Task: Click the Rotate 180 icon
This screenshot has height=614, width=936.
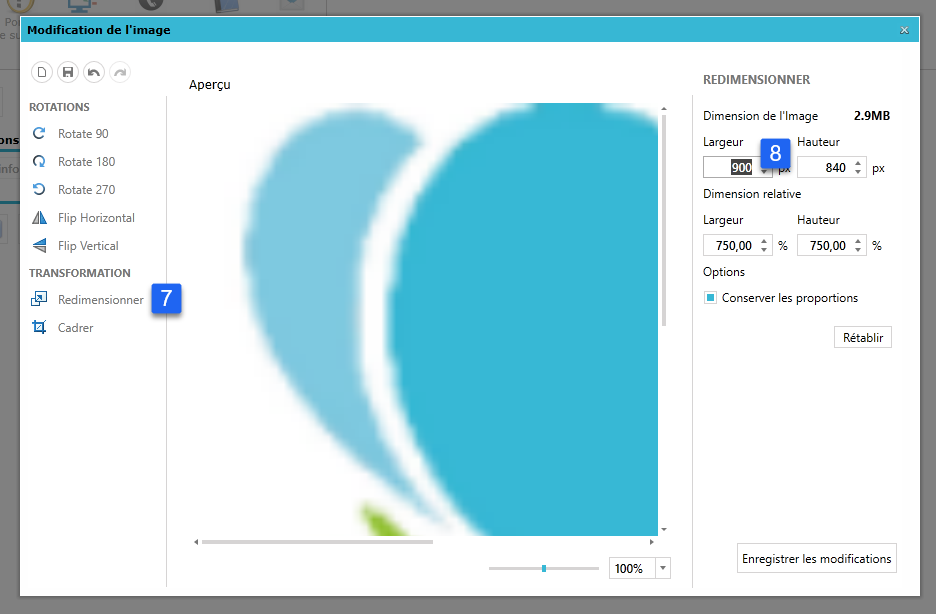Action: pos(39,162)
